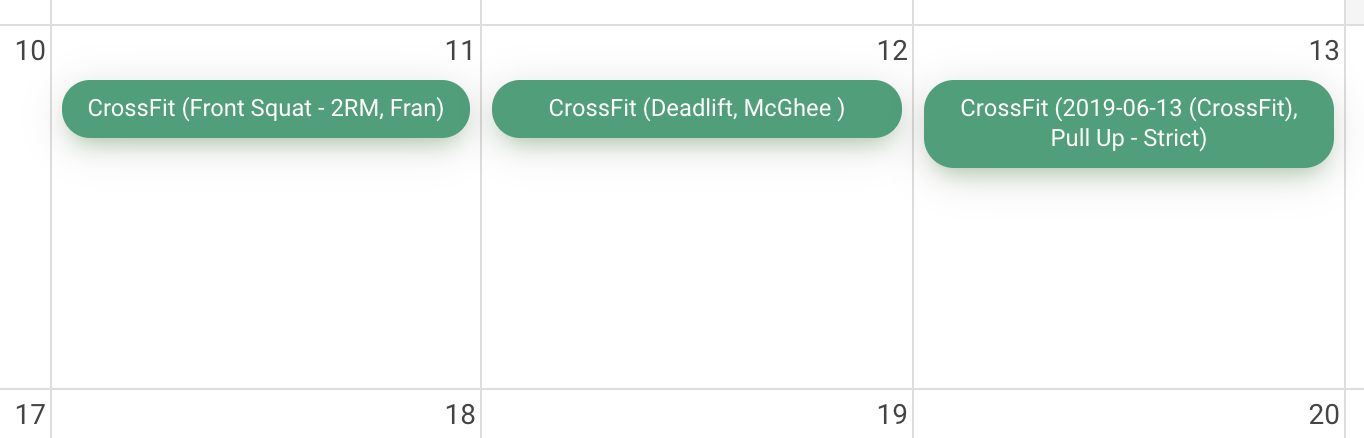
Task: Choose the date number 18
Action: (x=460, y=414)
